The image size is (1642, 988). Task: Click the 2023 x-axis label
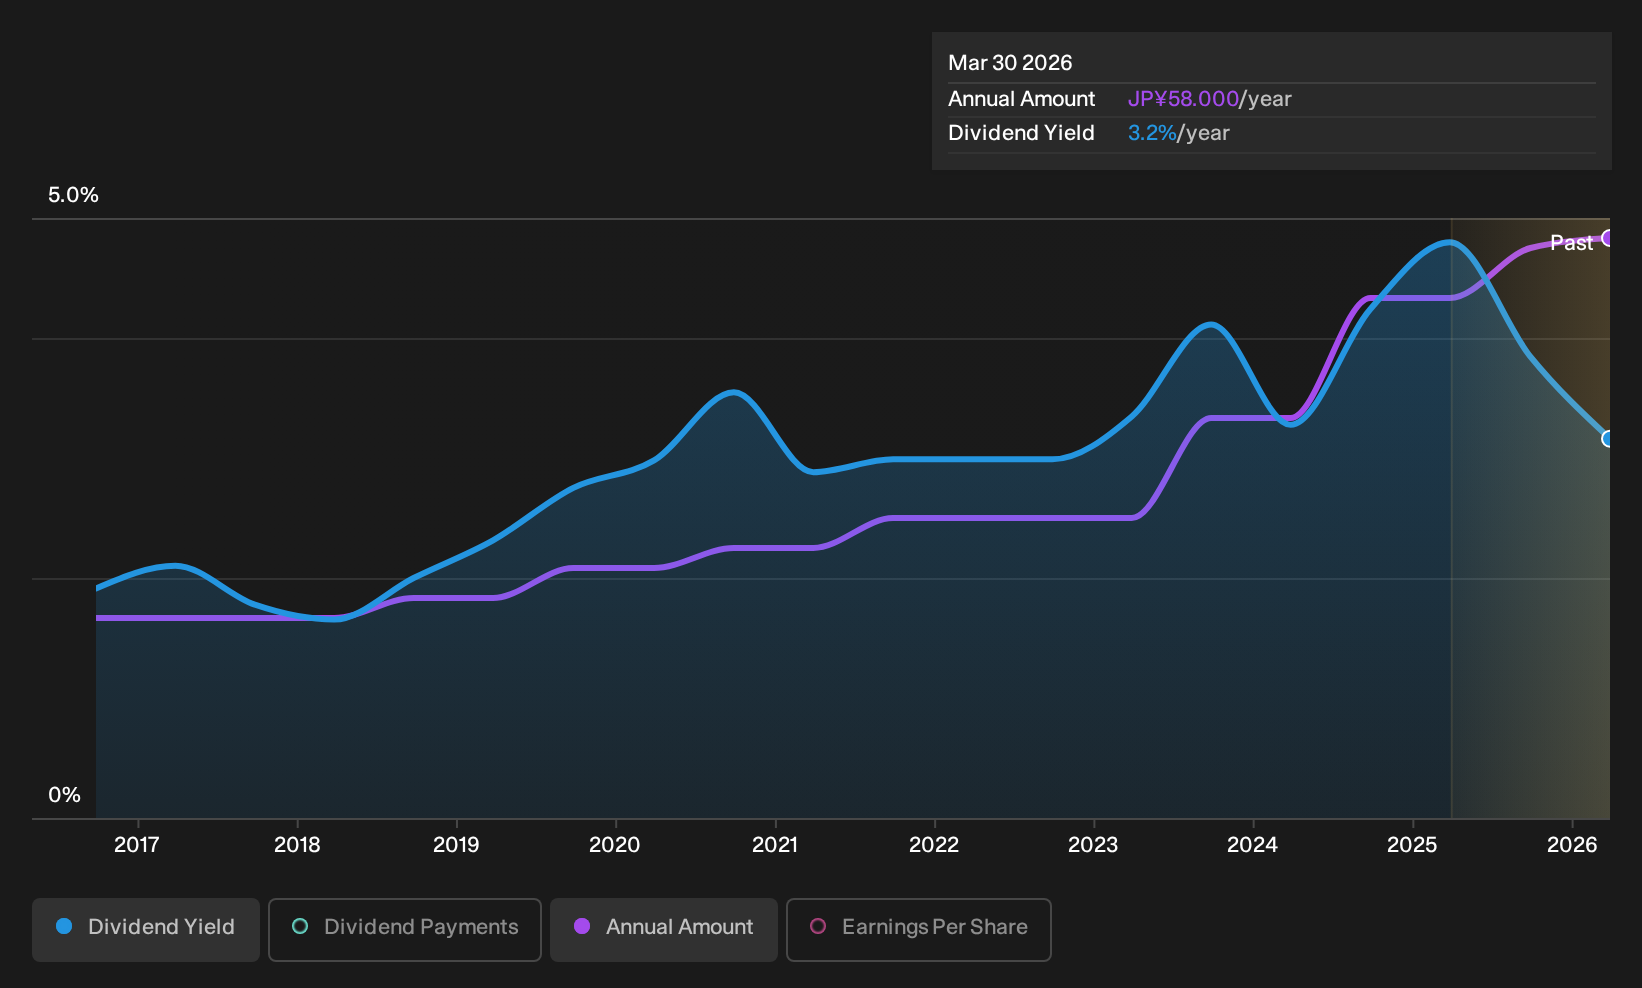1093,845
